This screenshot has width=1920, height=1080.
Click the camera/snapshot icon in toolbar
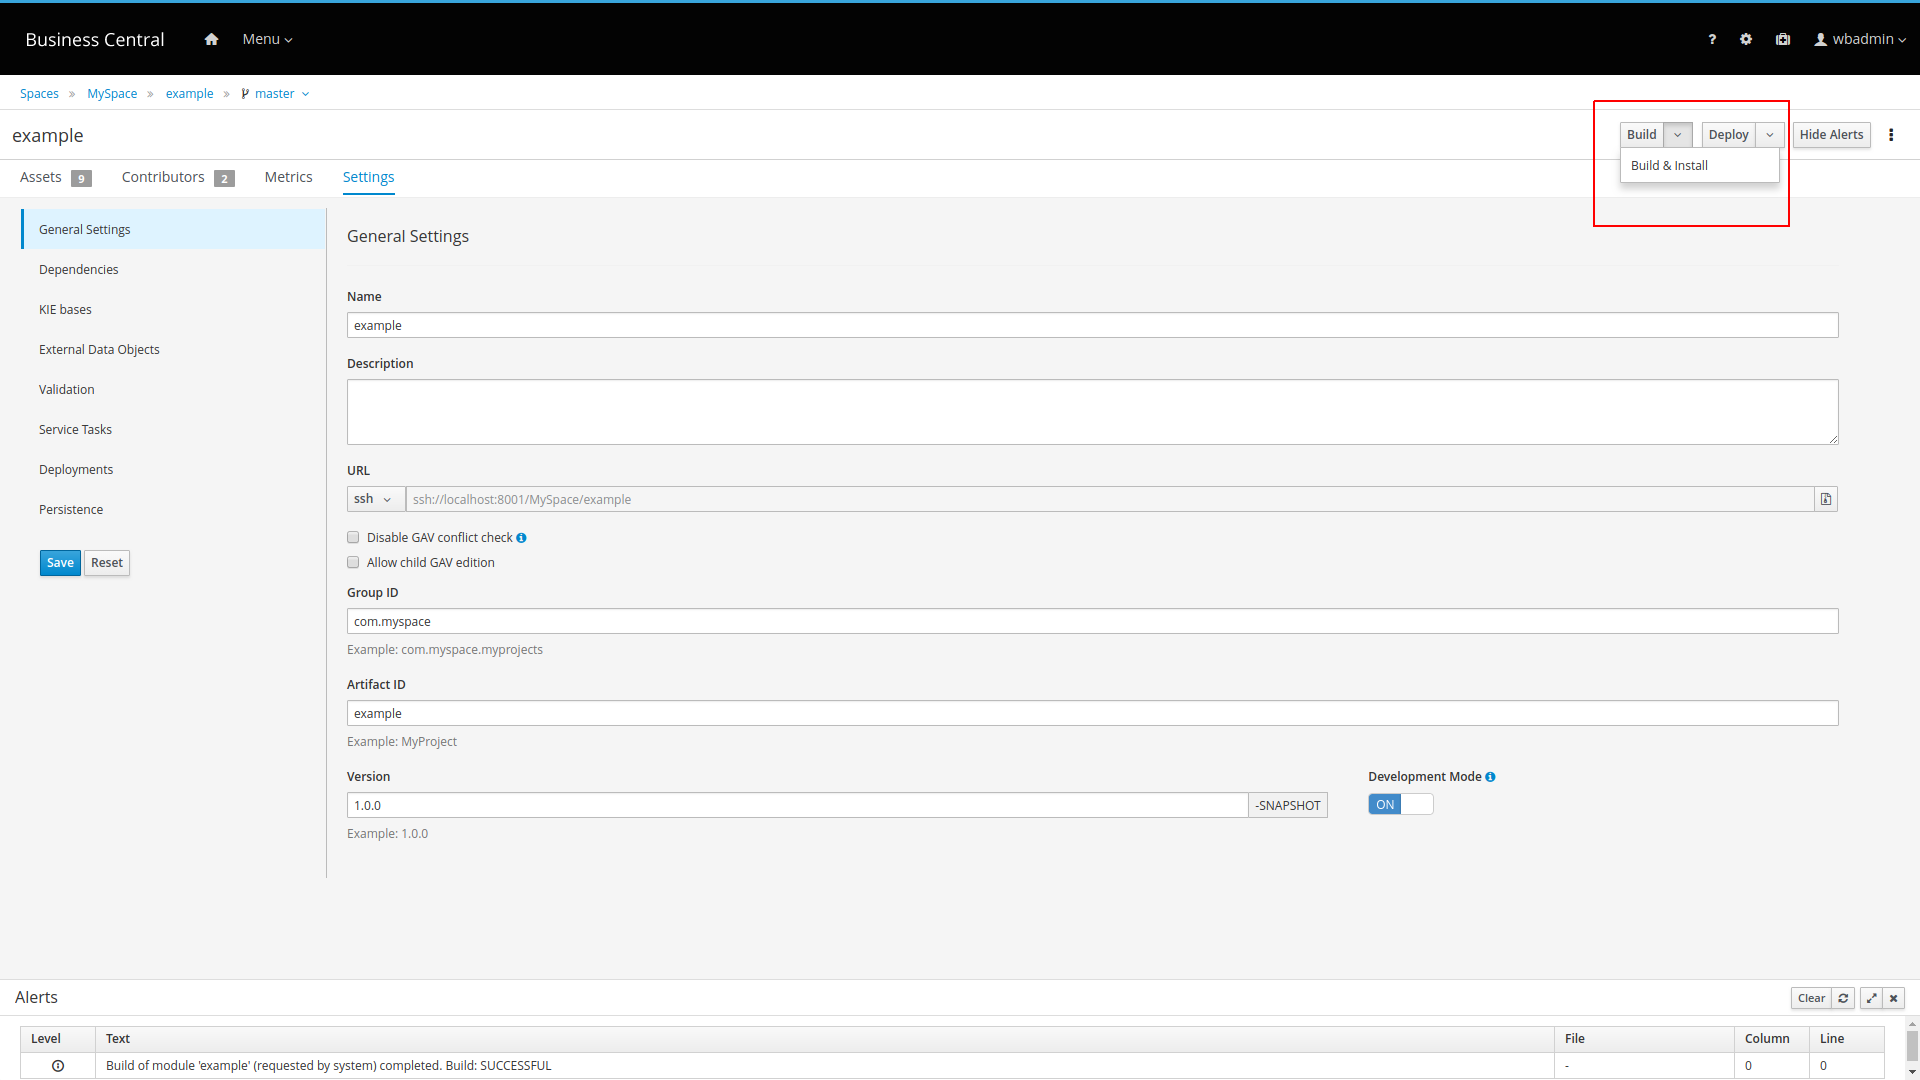coord(1783,38)
